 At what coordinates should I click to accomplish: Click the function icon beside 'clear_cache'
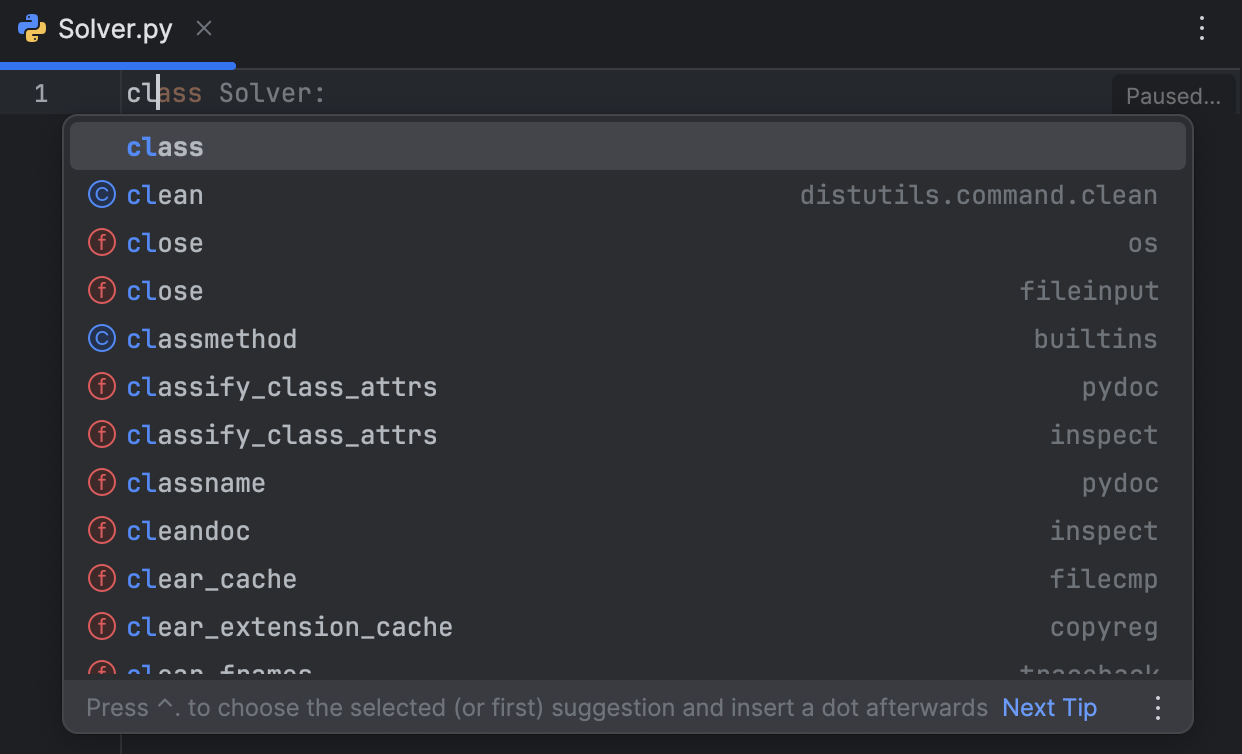coord(101,578)
